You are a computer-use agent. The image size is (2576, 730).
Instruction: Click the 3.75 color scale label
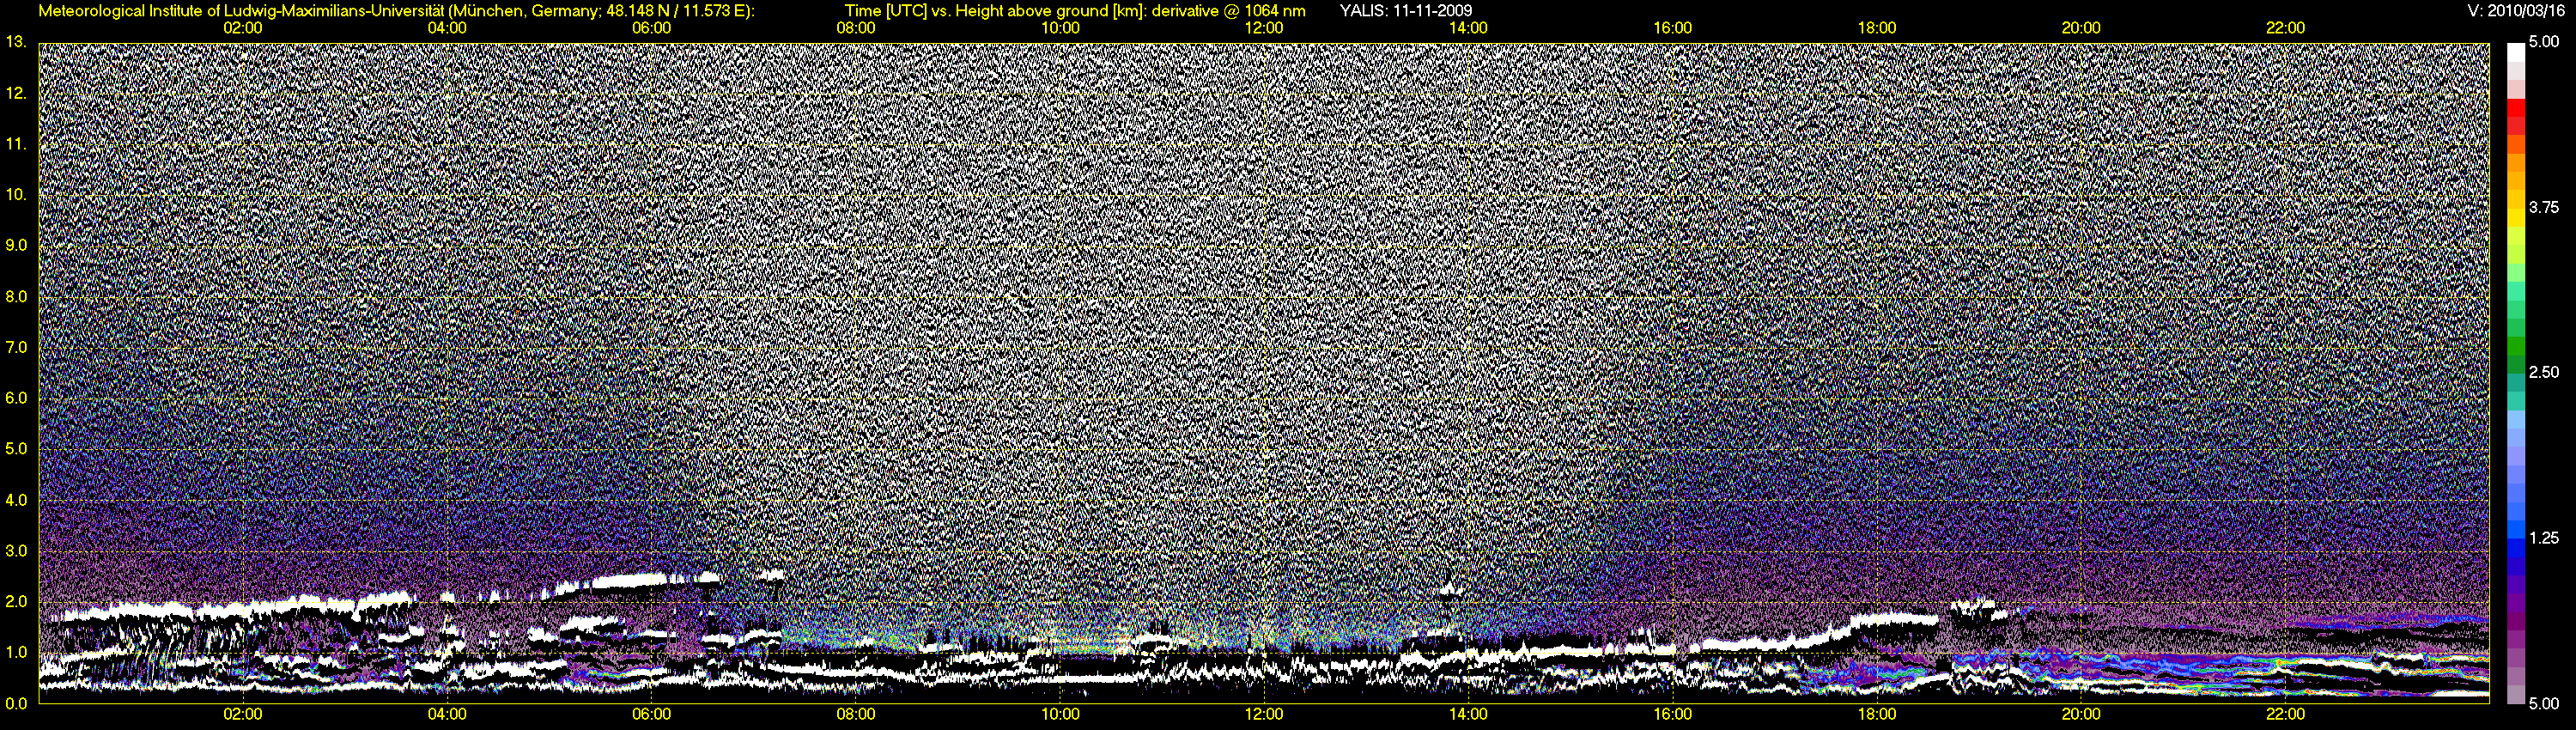coord(2544,207)
